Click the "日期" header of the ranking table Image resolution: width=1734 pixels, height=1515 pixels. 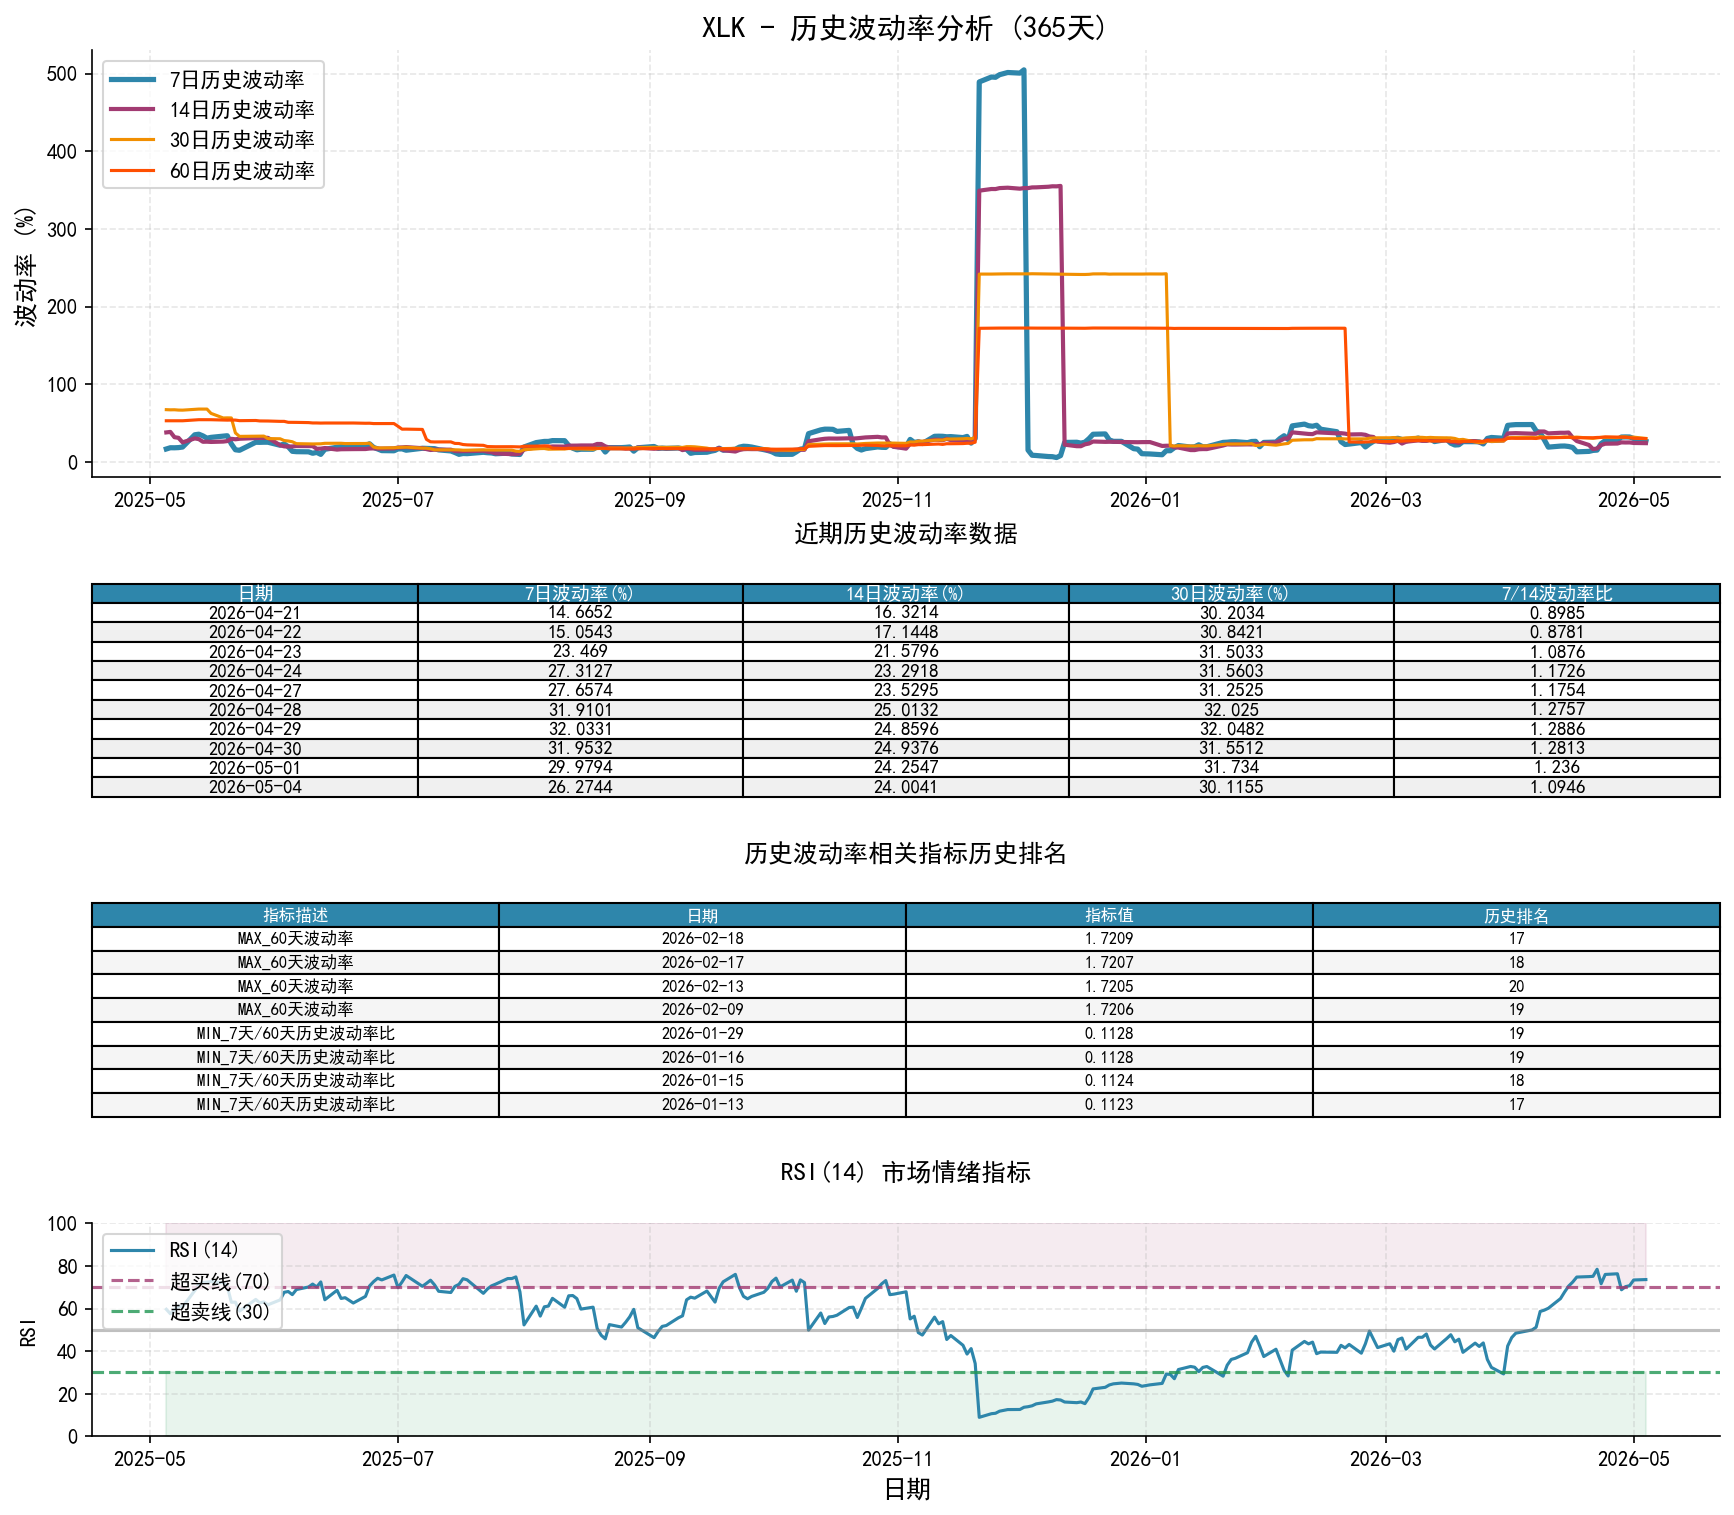pos(702,915)
